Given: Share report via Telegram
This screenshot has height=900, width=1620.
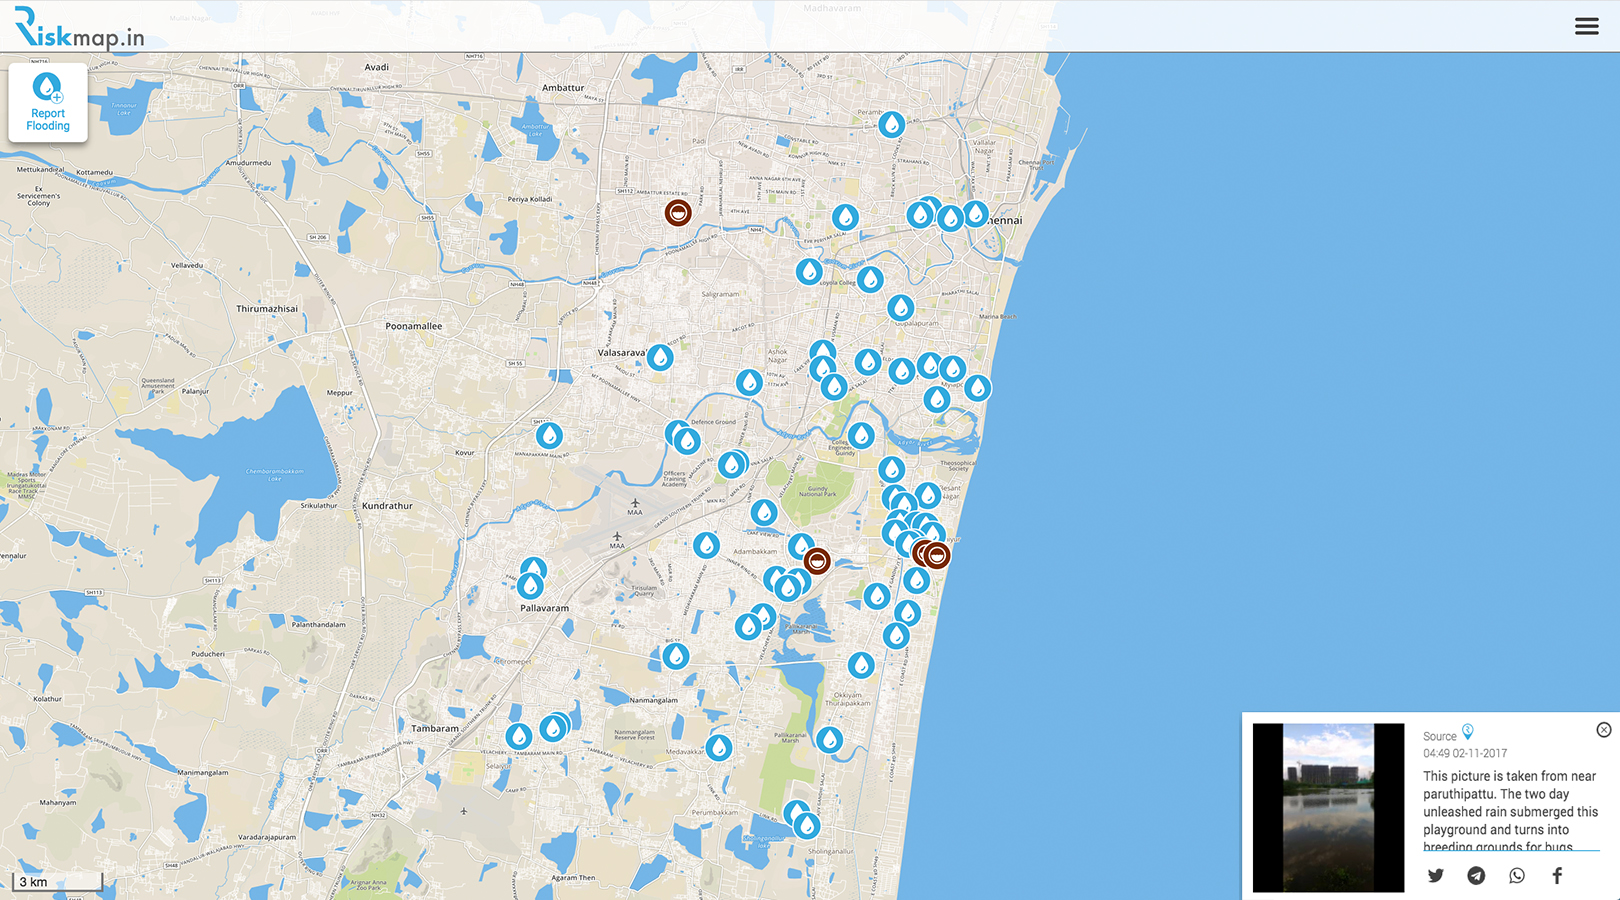Looking at the screenshot, I should (x=1476, y=875).
